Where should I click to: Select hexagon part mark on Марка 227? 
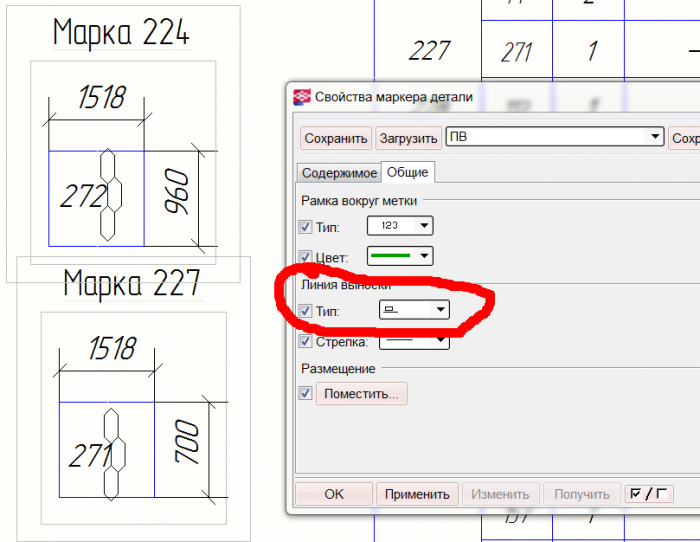click(x=114, y=454)
